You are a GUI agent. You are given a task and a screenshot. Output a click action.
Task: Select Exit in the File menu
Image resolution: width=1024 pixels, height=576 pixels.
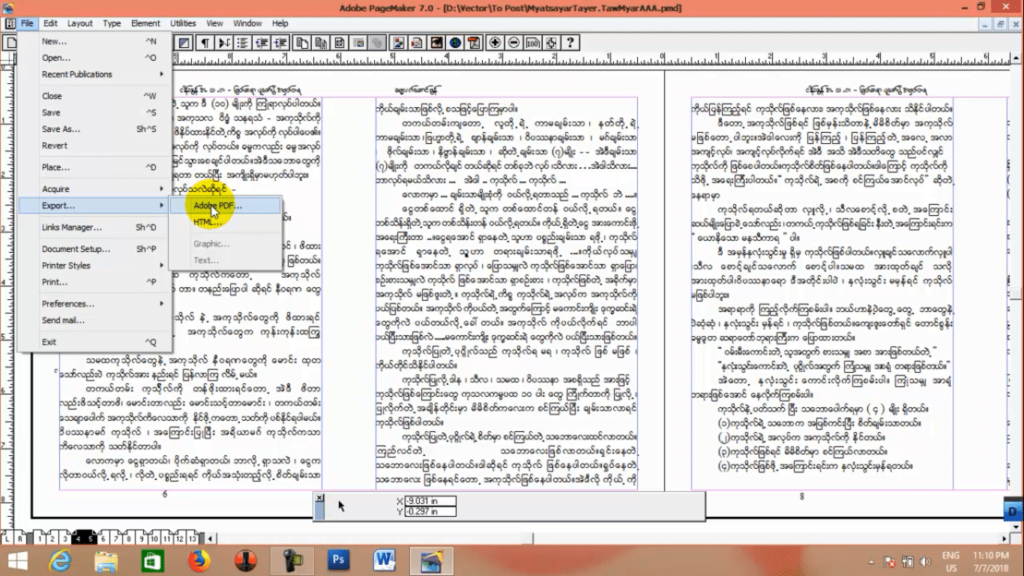click(x=95, y=342)
